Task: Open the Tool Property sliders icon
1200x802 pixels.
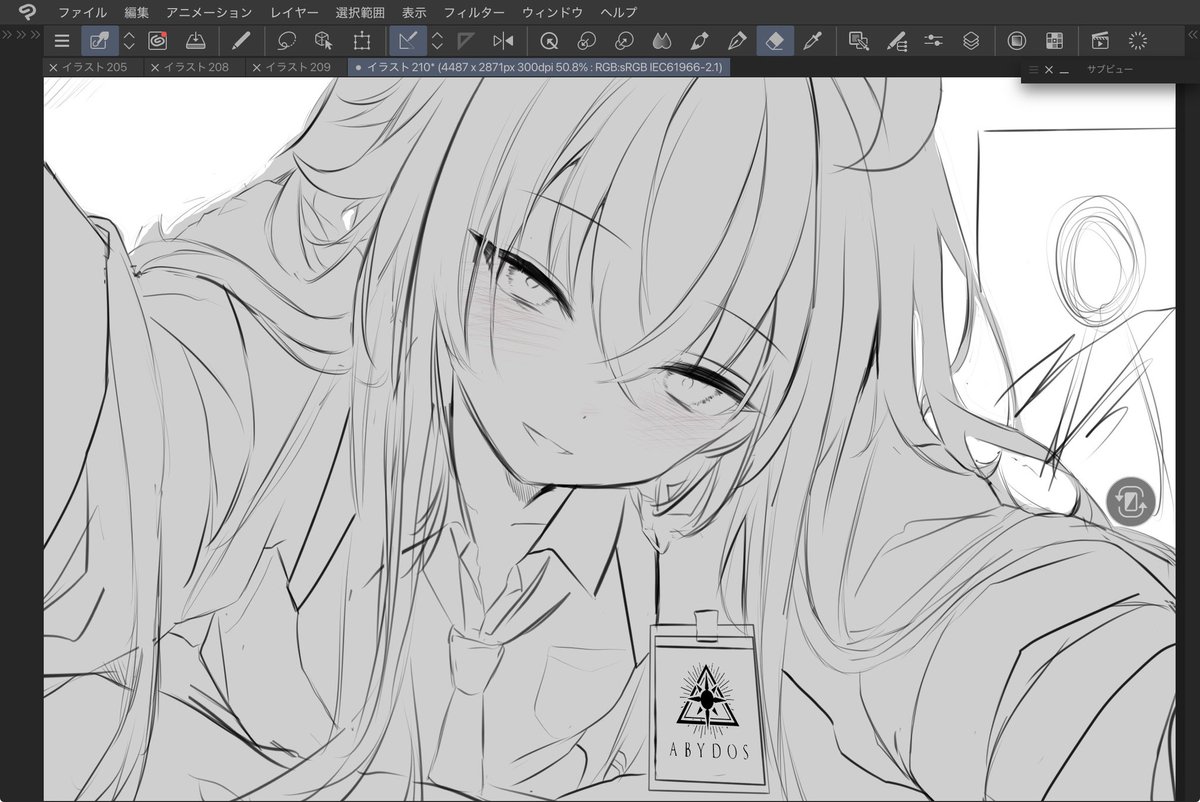Action: click(934, 41)
